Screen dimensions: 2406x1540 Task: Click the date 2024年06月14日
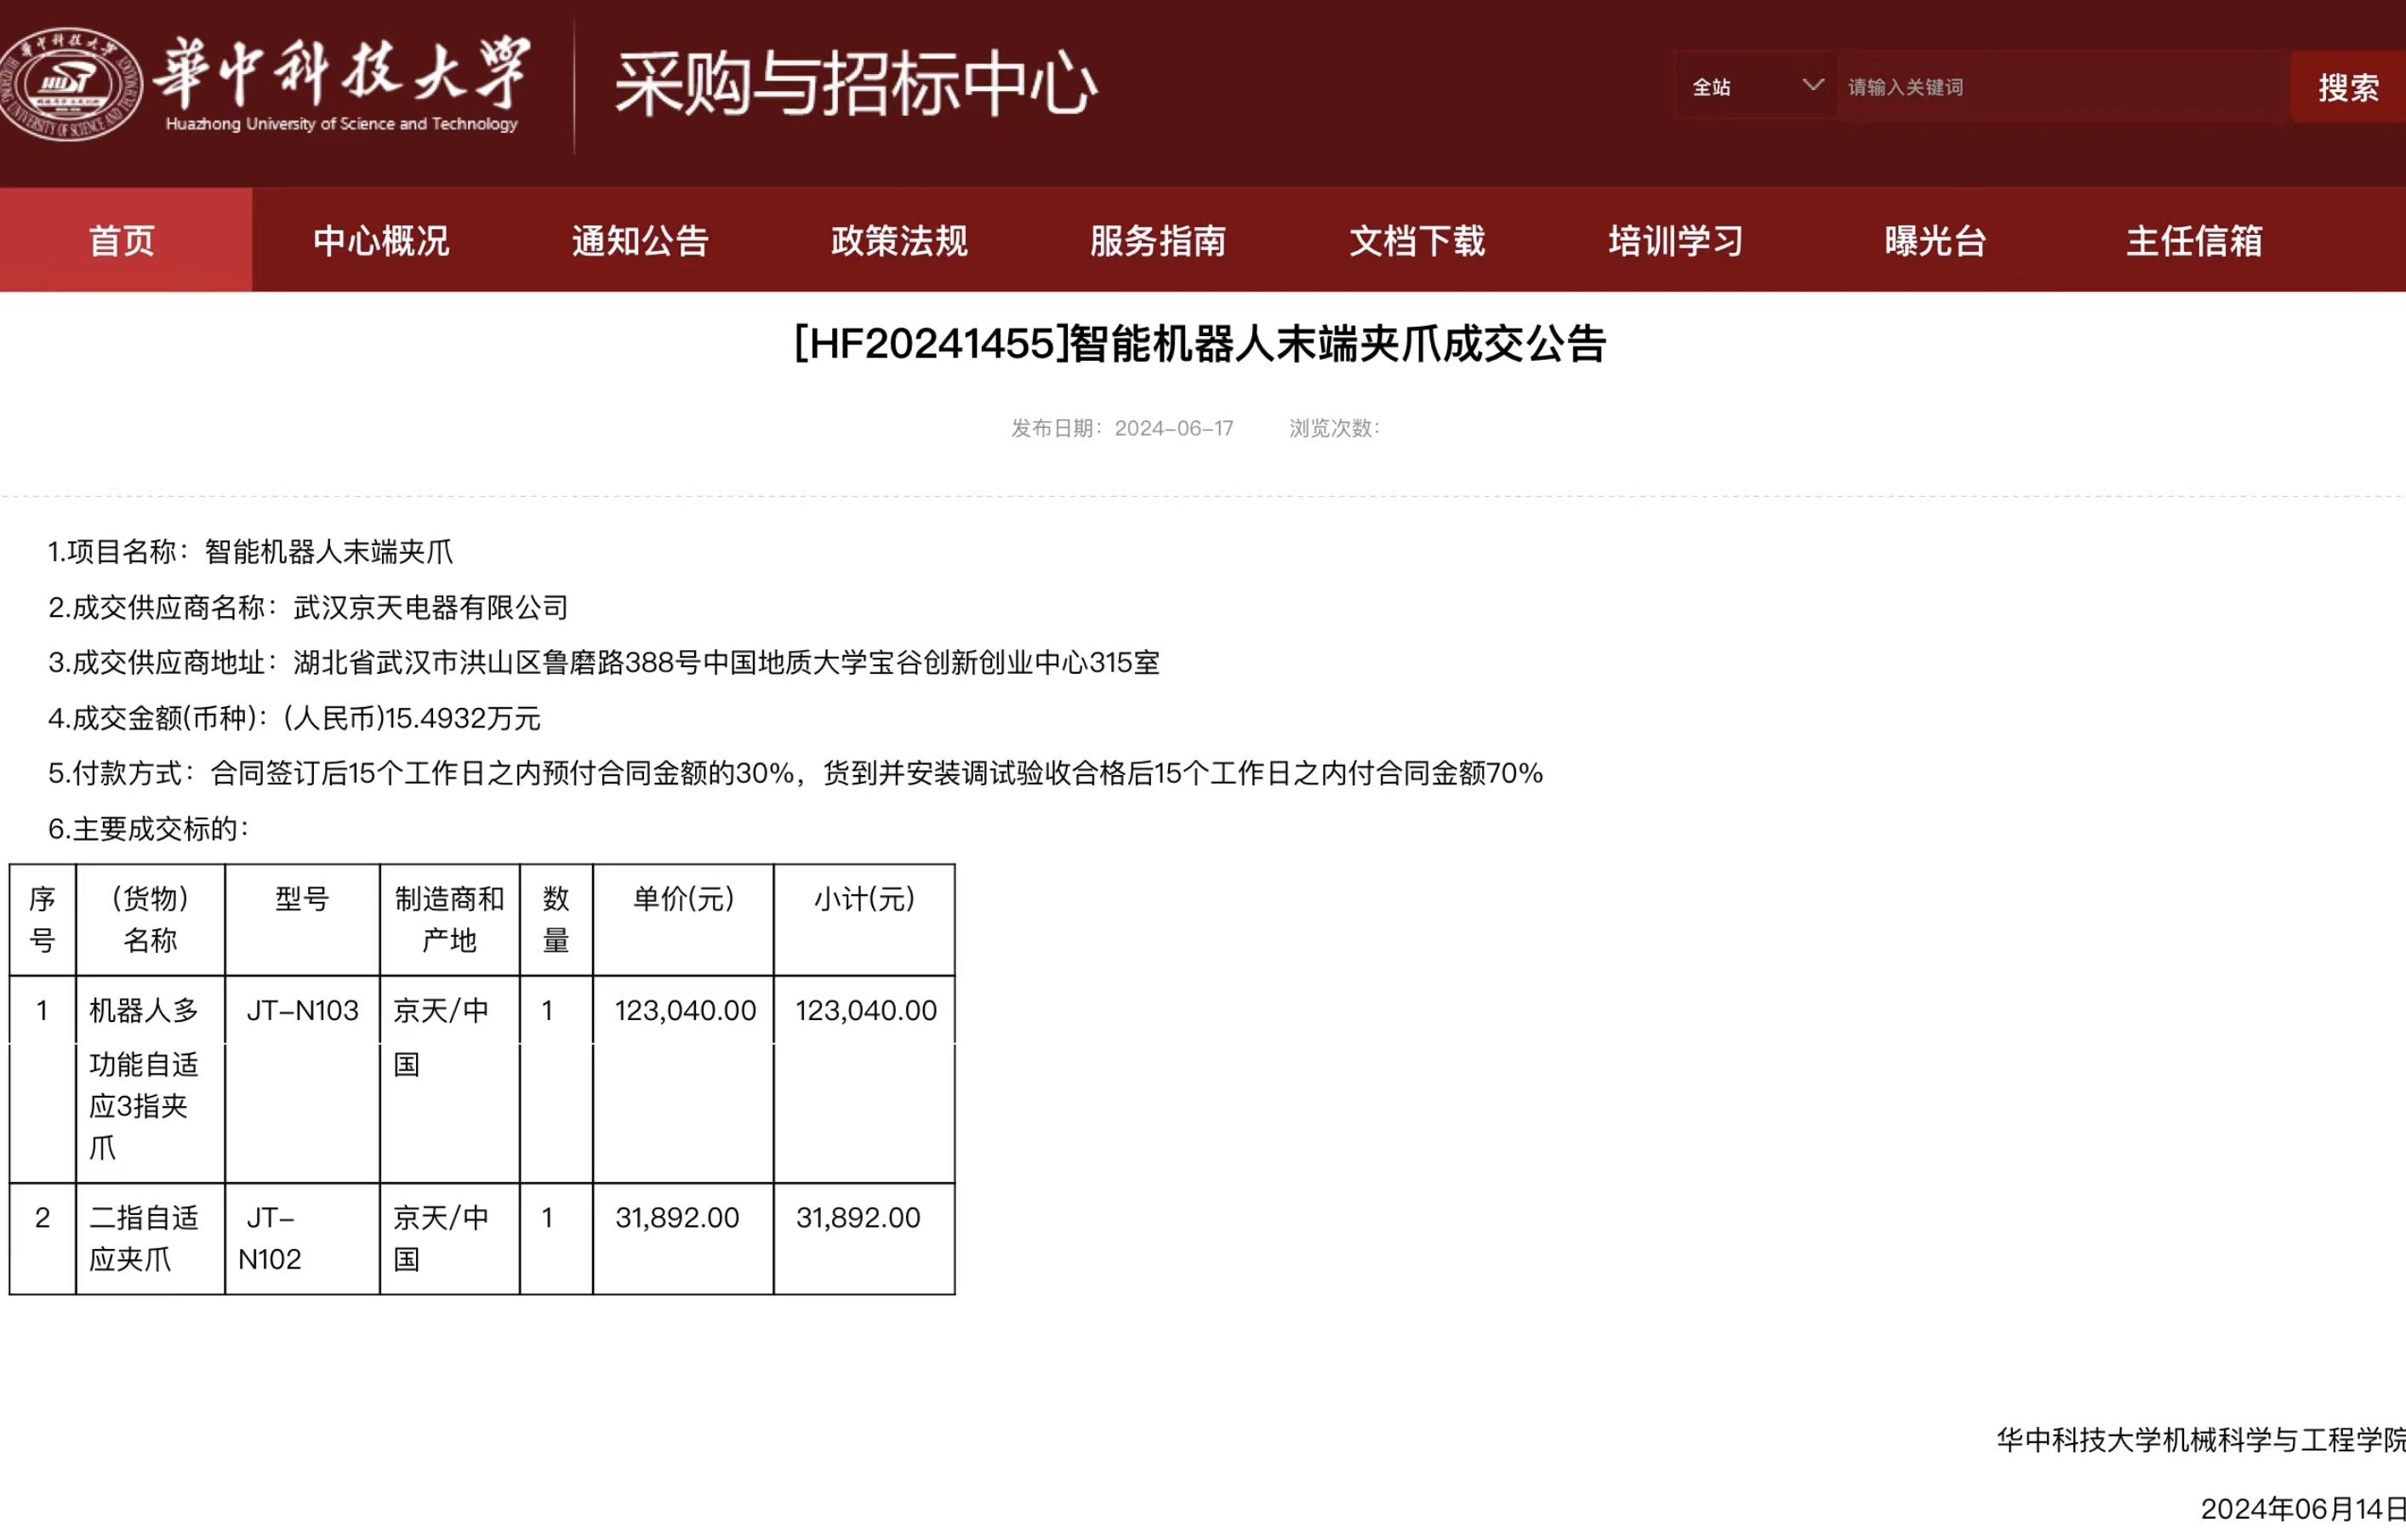(2303, 1509)
